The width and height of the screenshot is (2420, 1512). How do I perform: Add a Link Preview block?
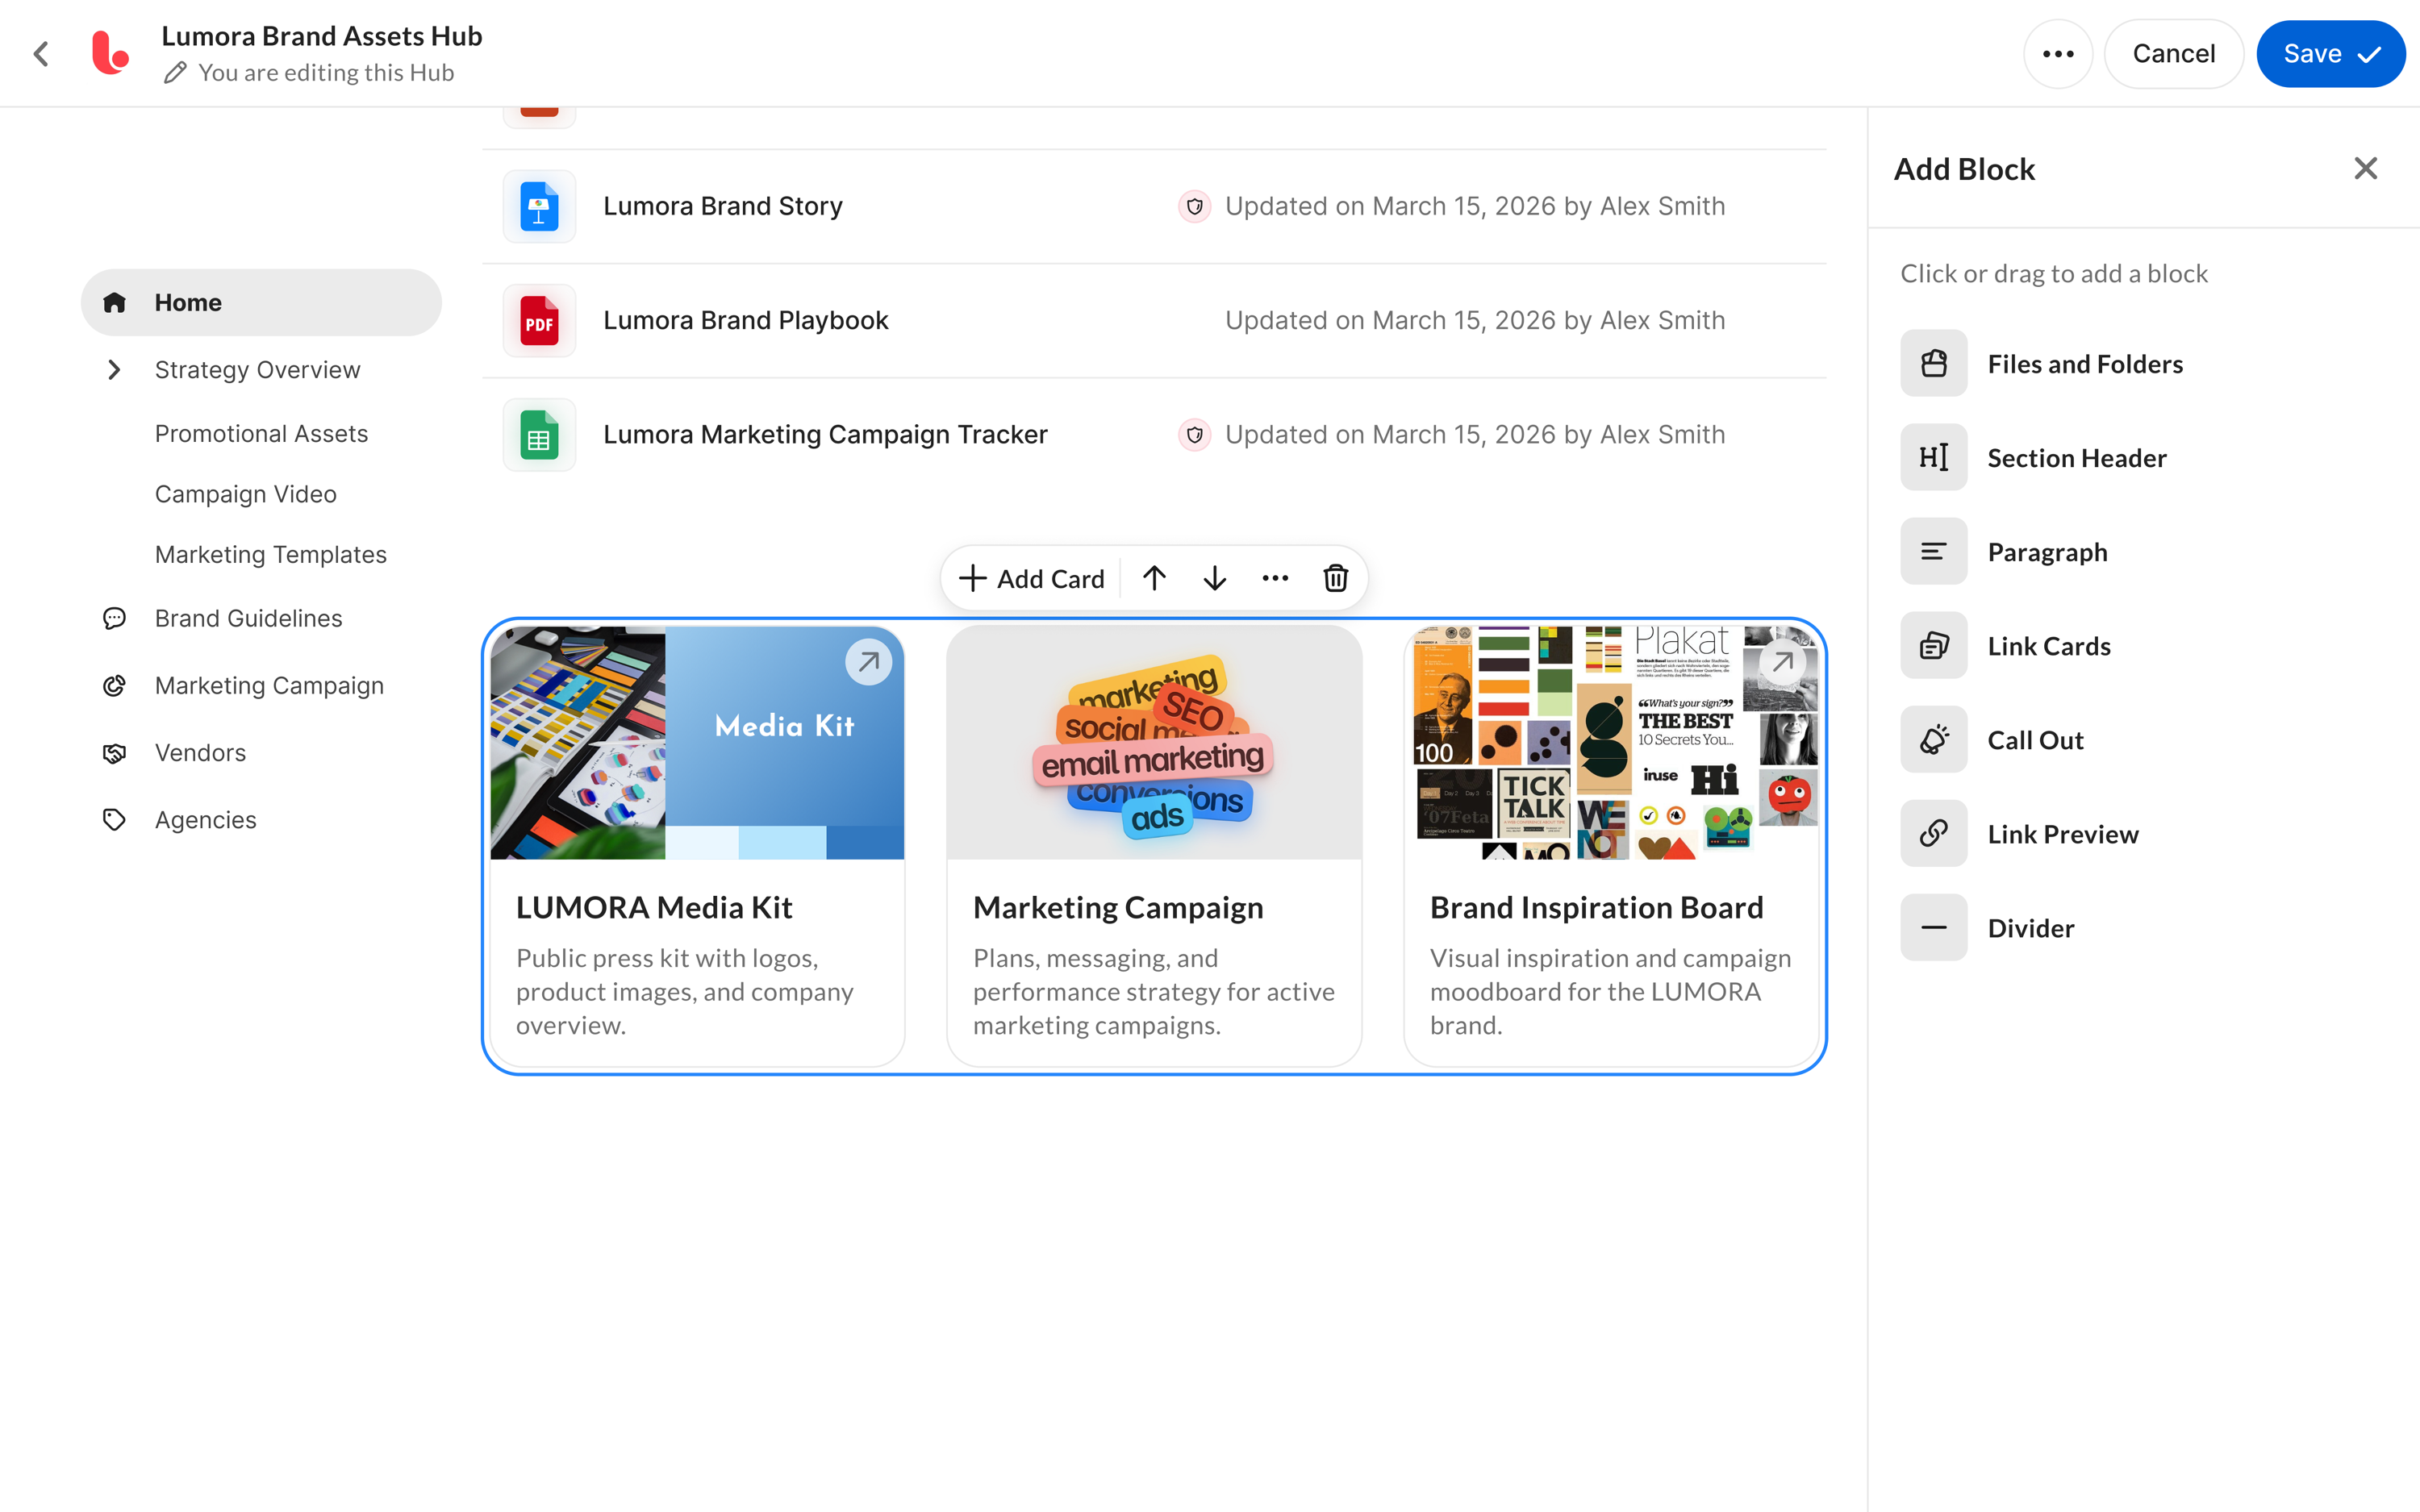[2062, 834]
